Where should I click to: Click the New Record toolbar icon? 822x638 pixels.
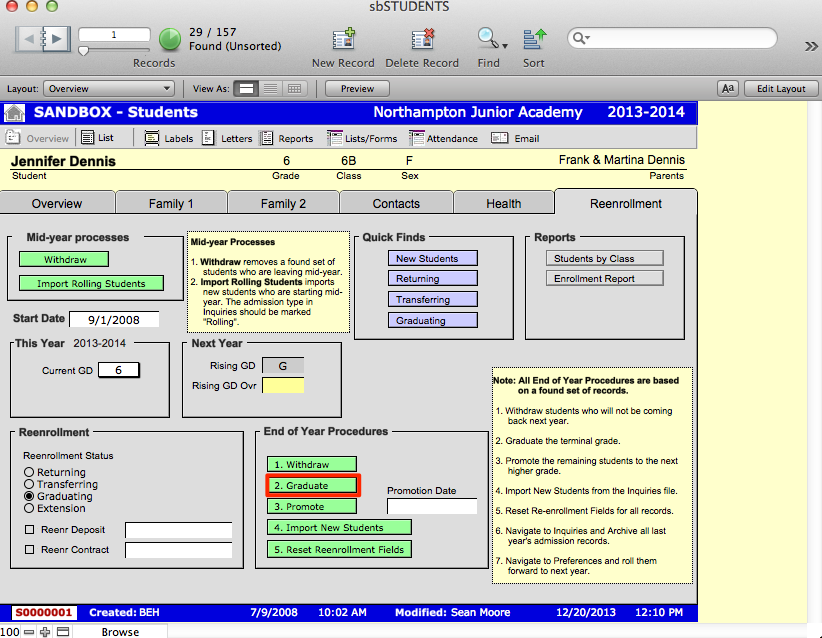click(x=343, y=40)
